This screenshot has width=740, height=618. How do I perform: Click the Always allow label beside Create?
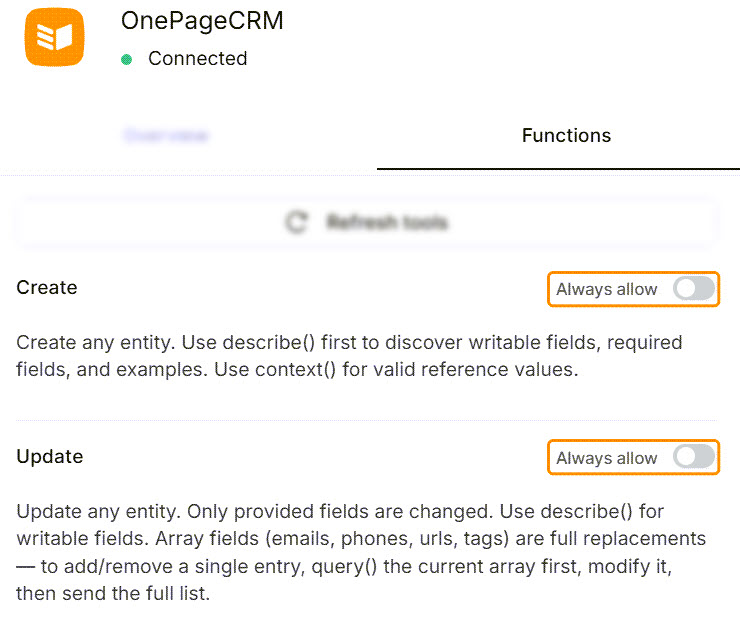pos(606,289)
